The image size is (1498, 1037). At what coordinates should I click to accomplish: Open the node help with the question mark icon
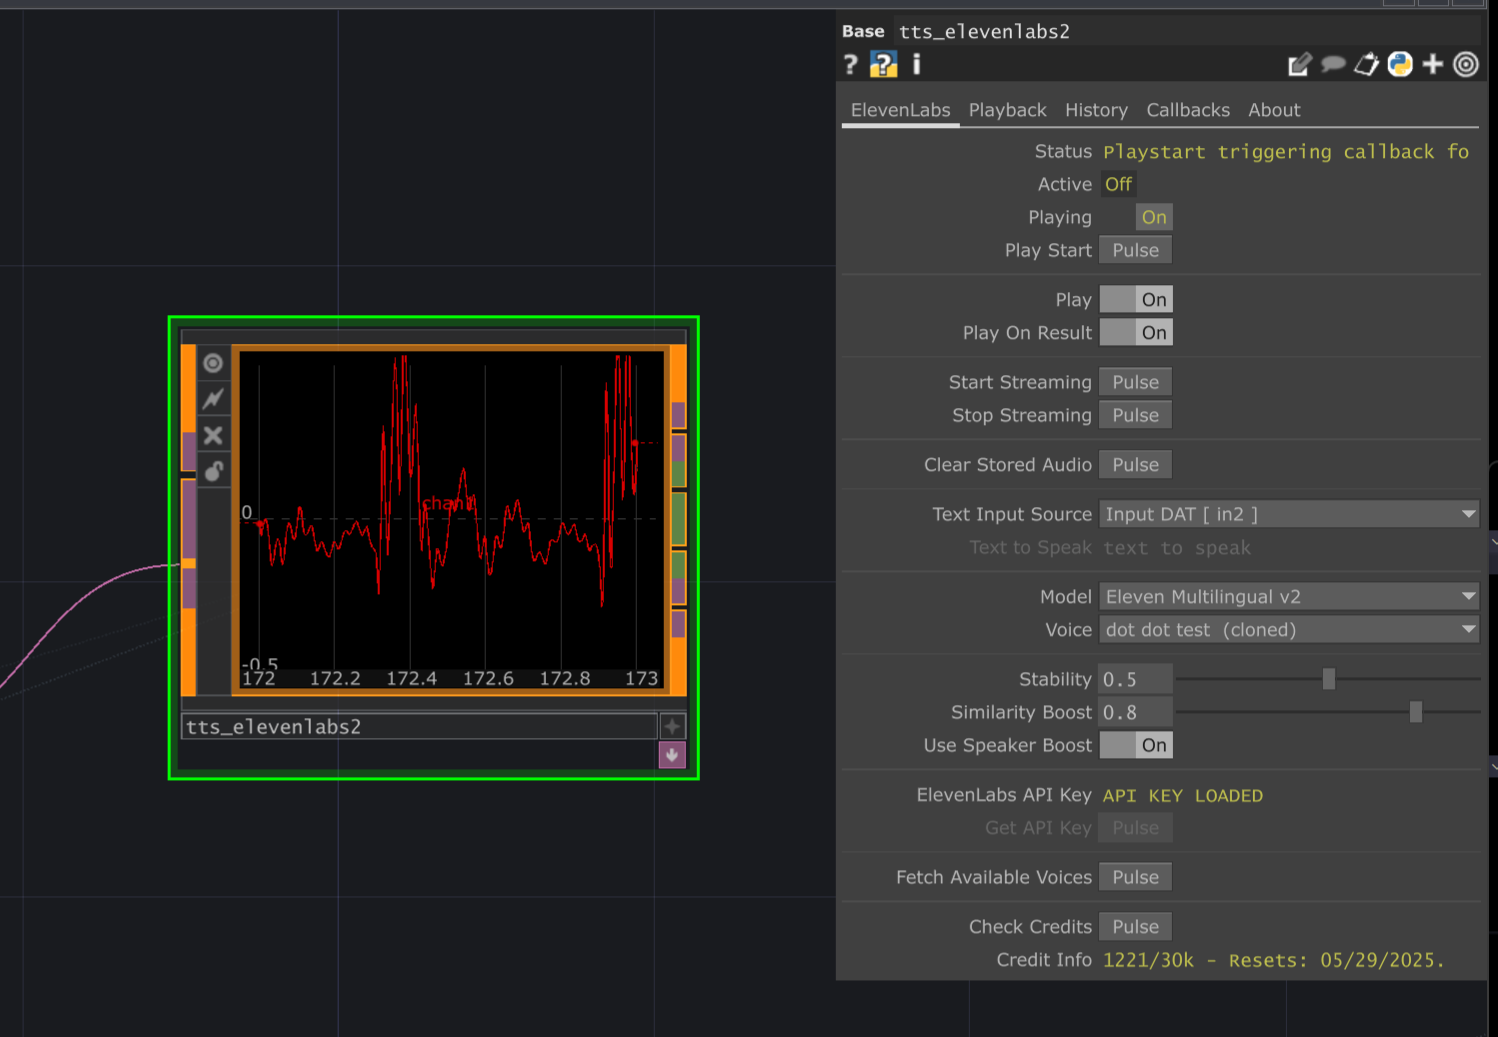point(850,64)
